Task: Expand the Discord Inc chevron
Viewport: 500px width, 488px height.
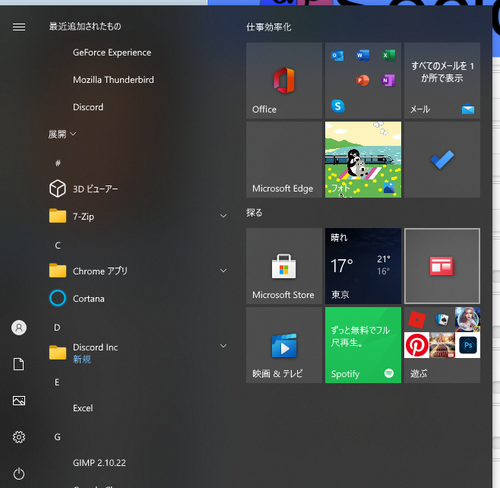Action: click(223, 346)
